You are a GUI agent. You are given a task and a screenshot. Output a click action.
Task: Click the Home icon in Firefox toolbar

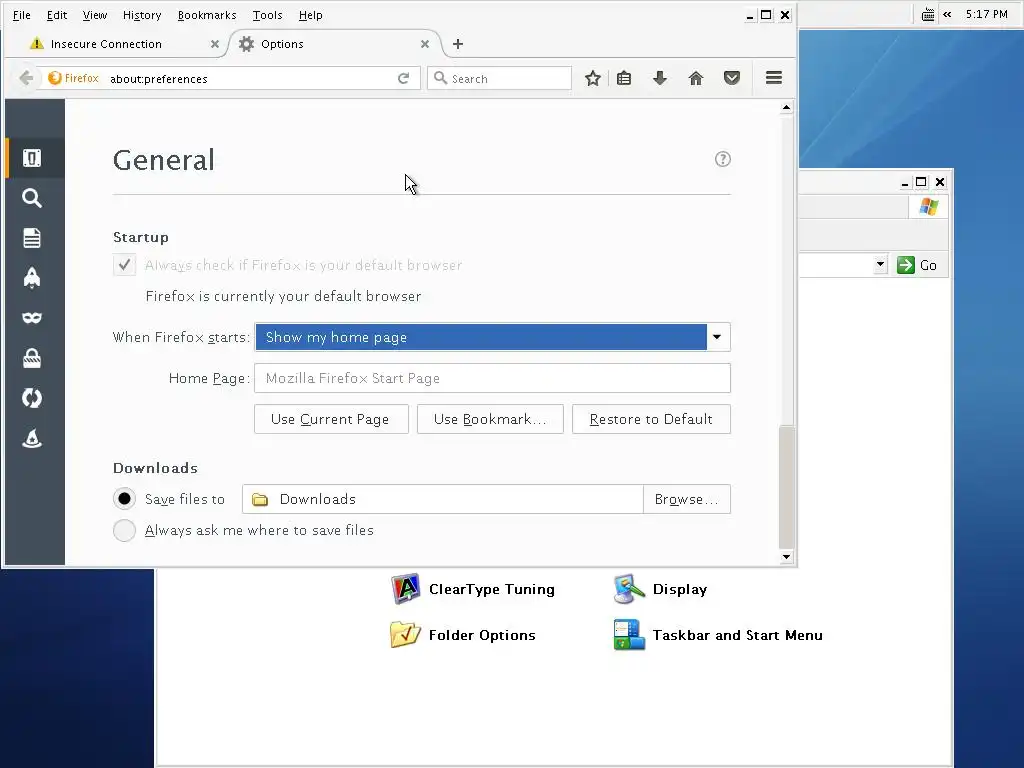[696, 78]
